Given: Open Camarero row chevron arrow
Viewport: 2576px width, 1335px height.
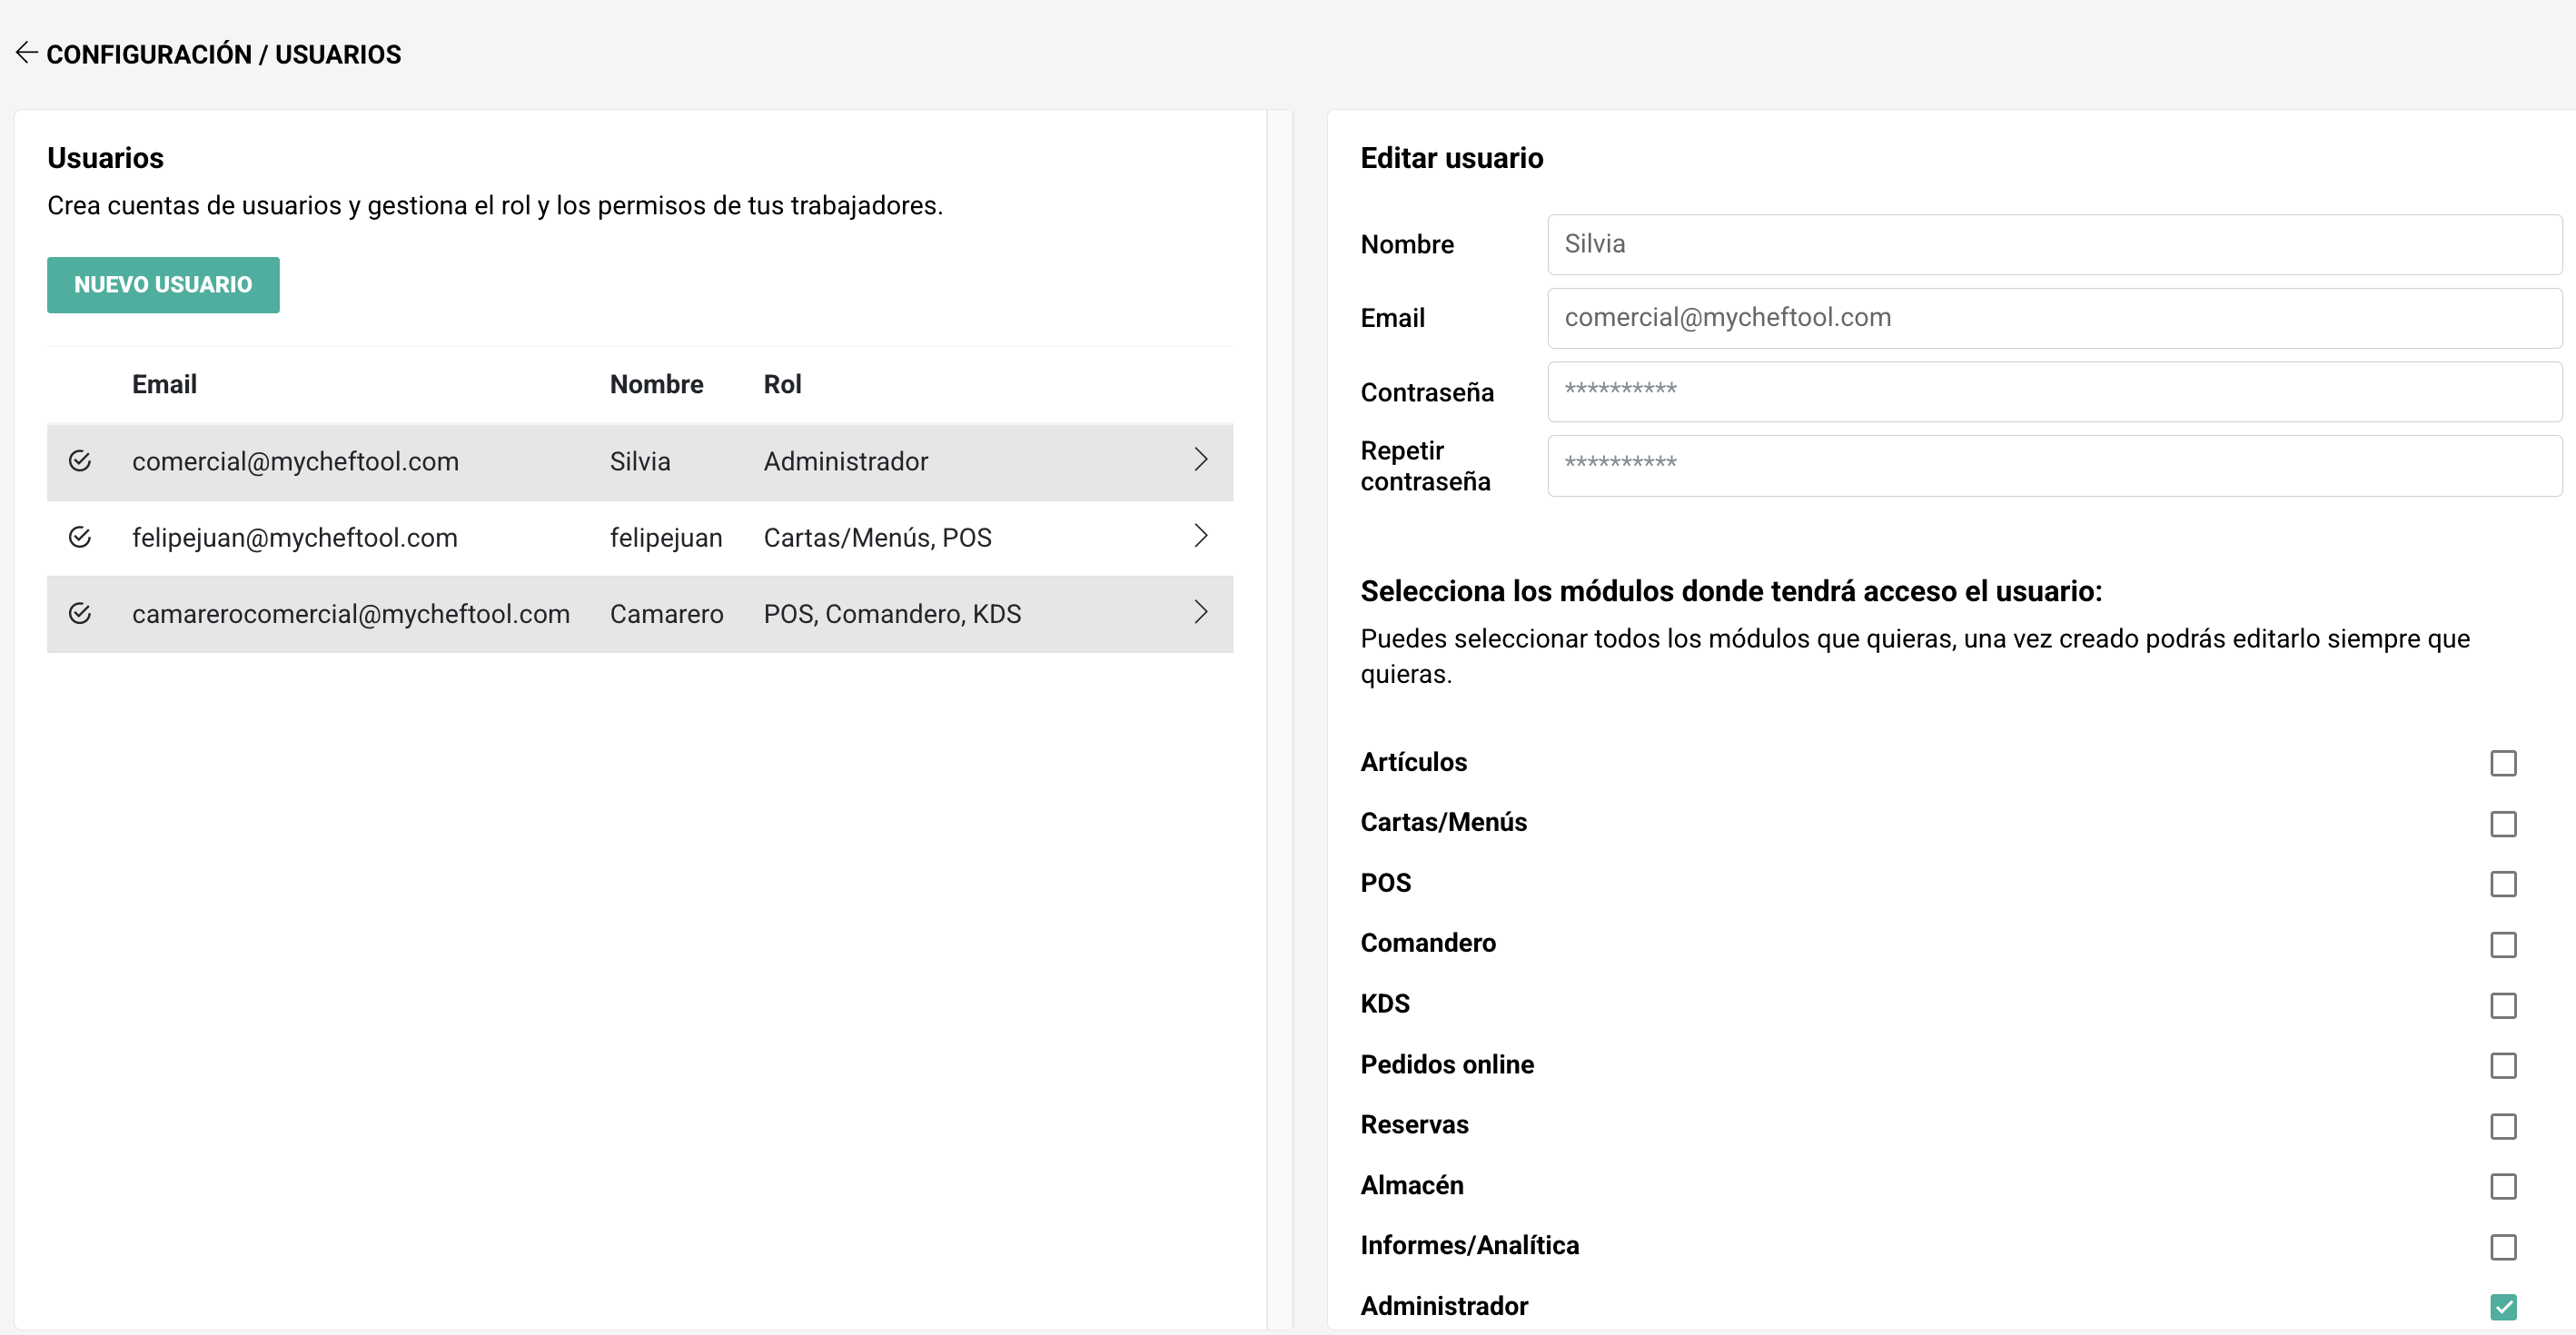Looking at the screenshot, I should click(x=1200, y=612).
